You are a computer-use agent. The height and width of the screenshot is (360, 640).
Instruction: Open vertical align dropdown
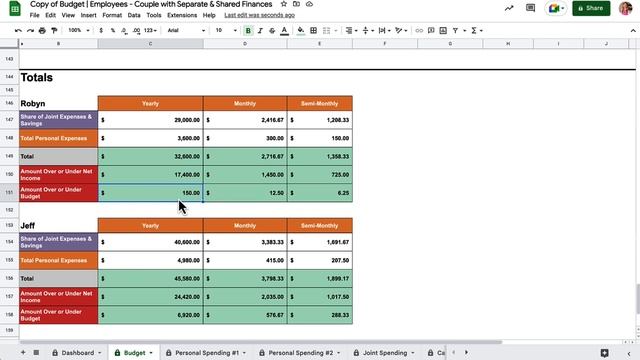coord(367,31)
